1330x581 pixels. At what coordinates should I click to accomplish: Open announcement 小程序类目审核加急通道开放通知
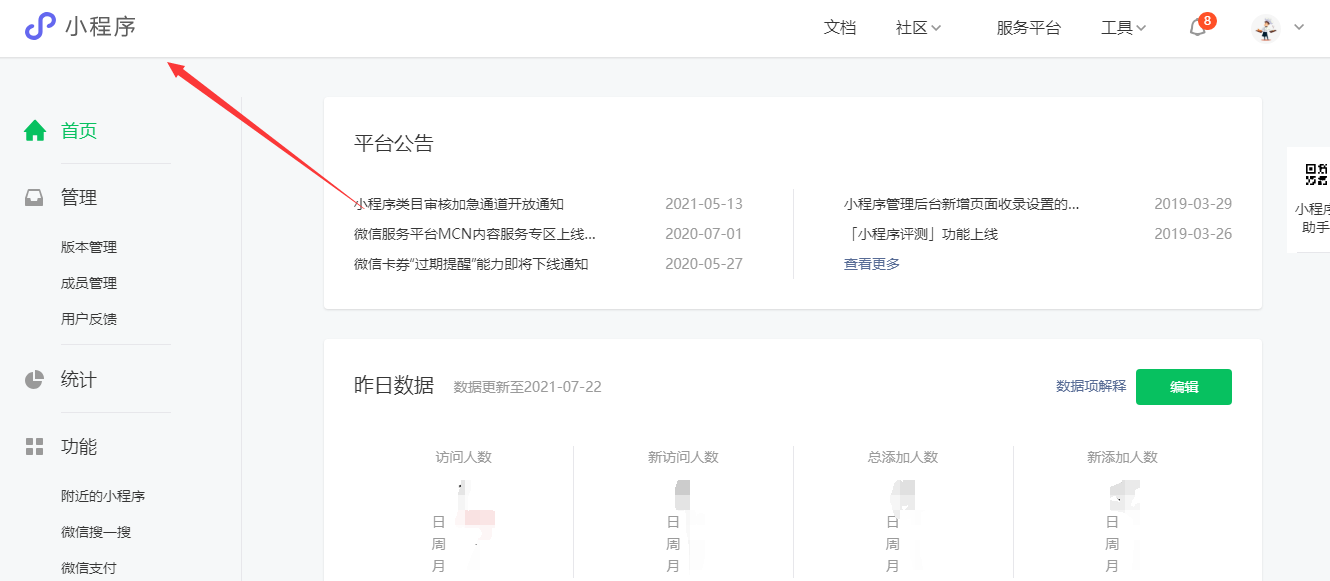pos(459,204)
